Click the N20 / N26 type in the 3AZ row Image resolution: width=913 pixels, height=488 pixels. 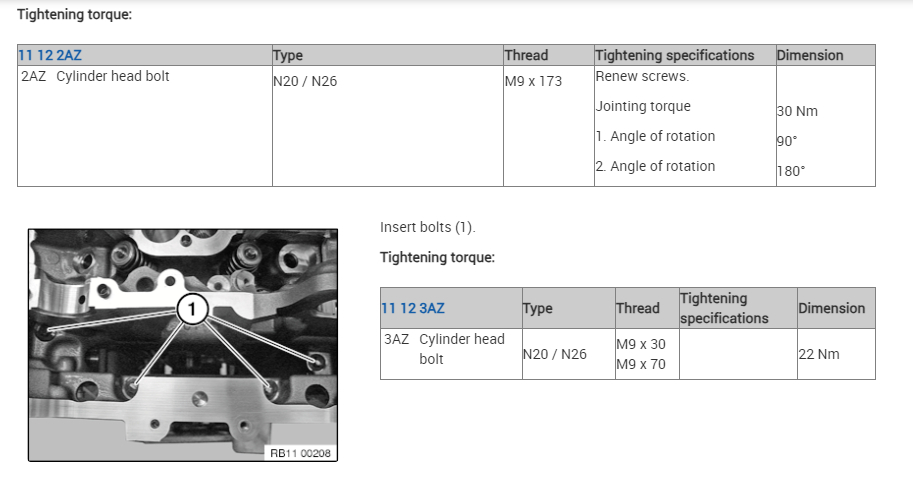[x=554, y=354]
